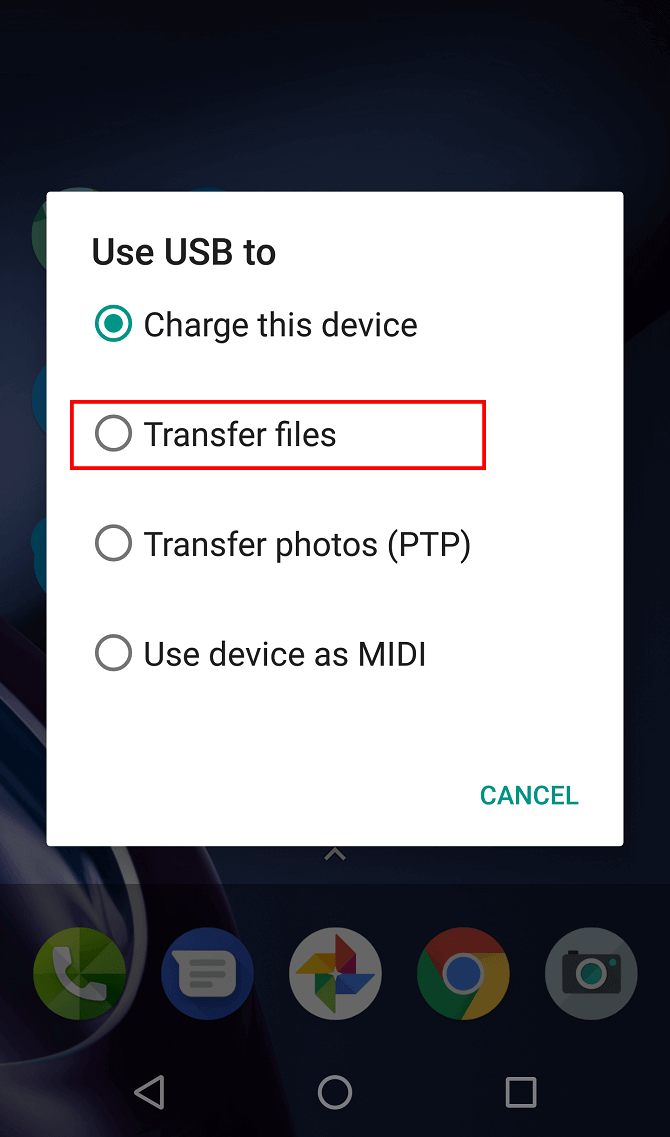This screenshot has width=670, height=1137.
Task: Choose the 'Transfer files' text label
Action: 240,434
